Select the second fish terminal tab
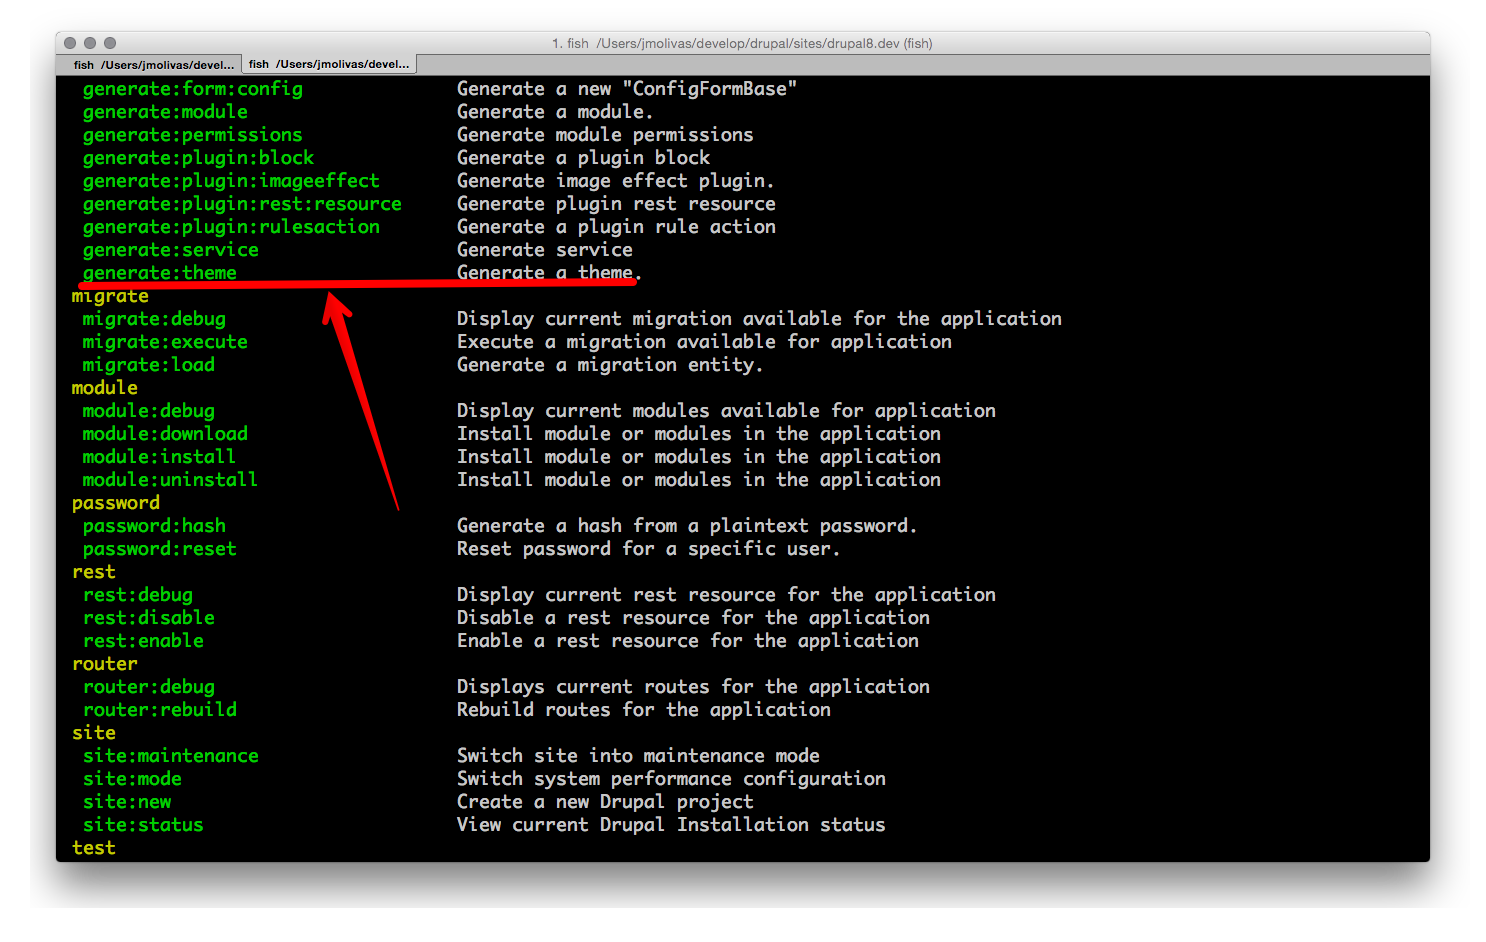The width and height of the screenshot is (1486, 942). 329,64
